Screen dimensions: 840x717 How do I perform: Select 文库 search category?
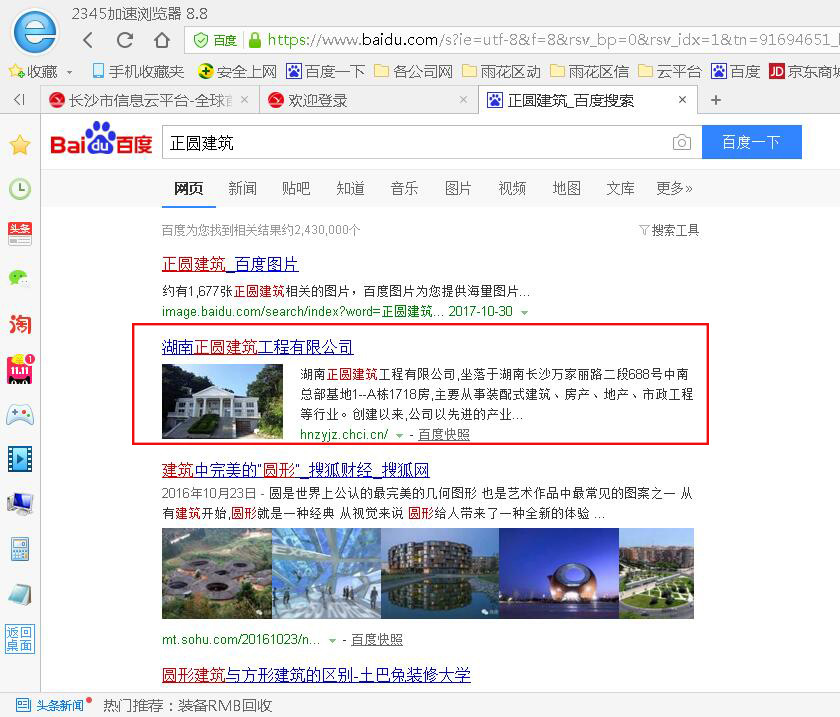620,188
